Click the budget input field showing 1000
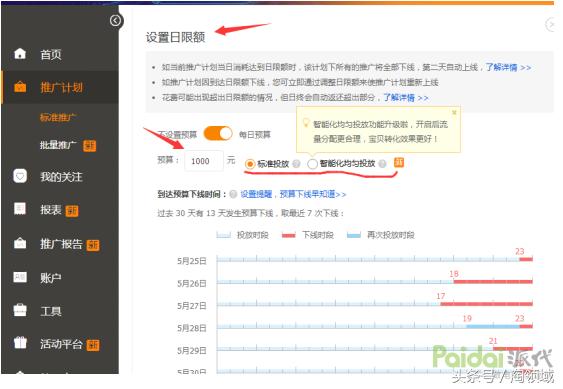563x389 pixels. point(204,161)
